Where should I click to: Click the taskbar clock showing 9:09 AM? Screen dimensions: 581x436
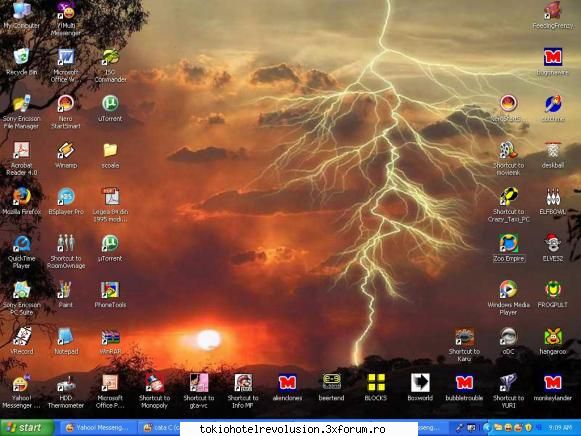click(x=560, y=428)
